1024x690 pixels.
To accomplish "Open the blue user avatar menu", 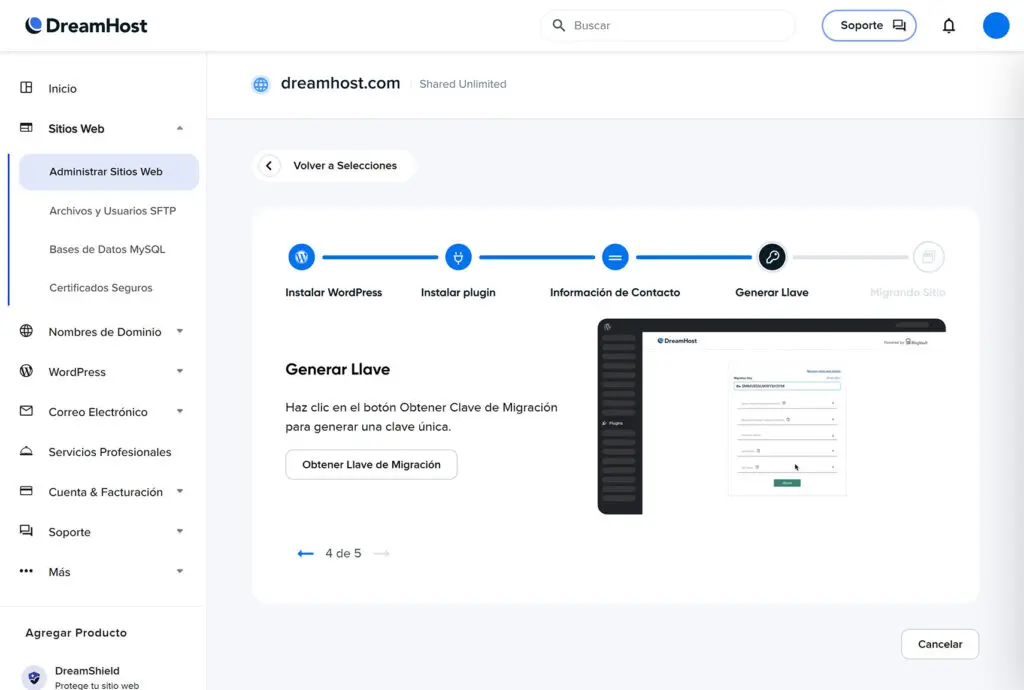I will click(996, 25).
